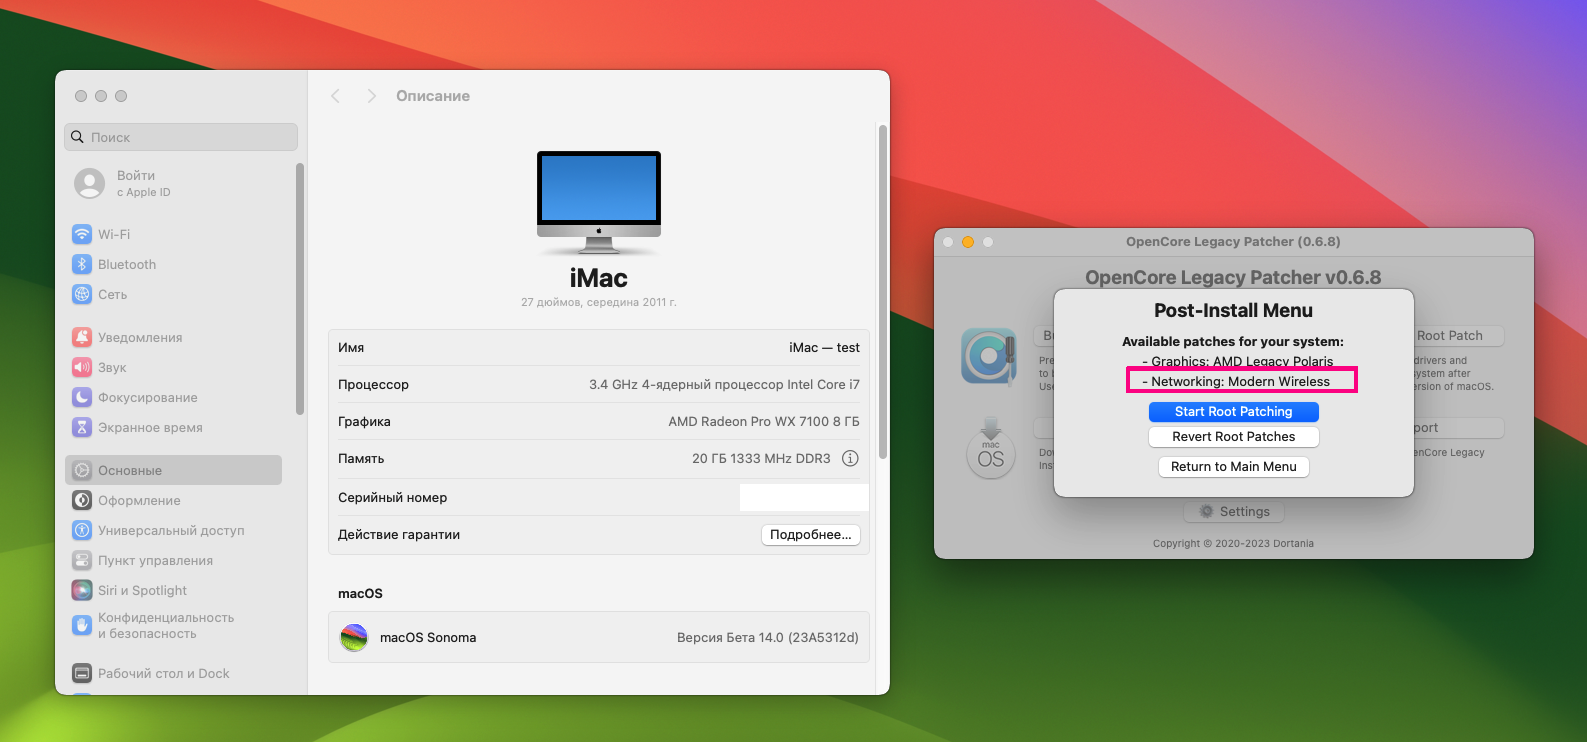Select the Звук speaker icon

coord(82,367)
